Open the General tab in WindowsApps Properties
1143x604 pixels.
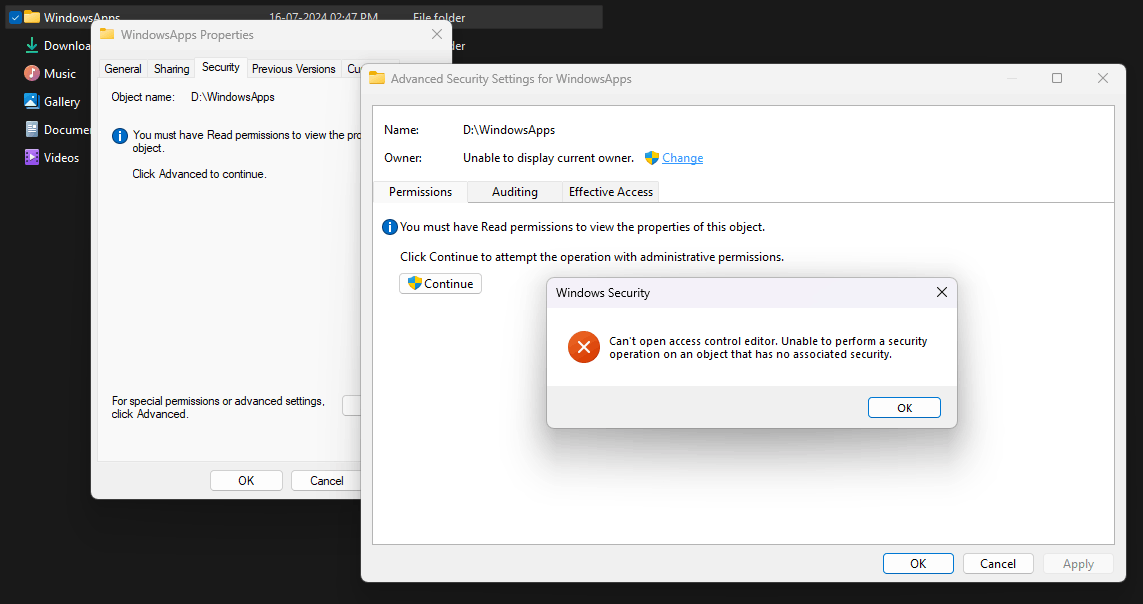(x=122, y=68)
